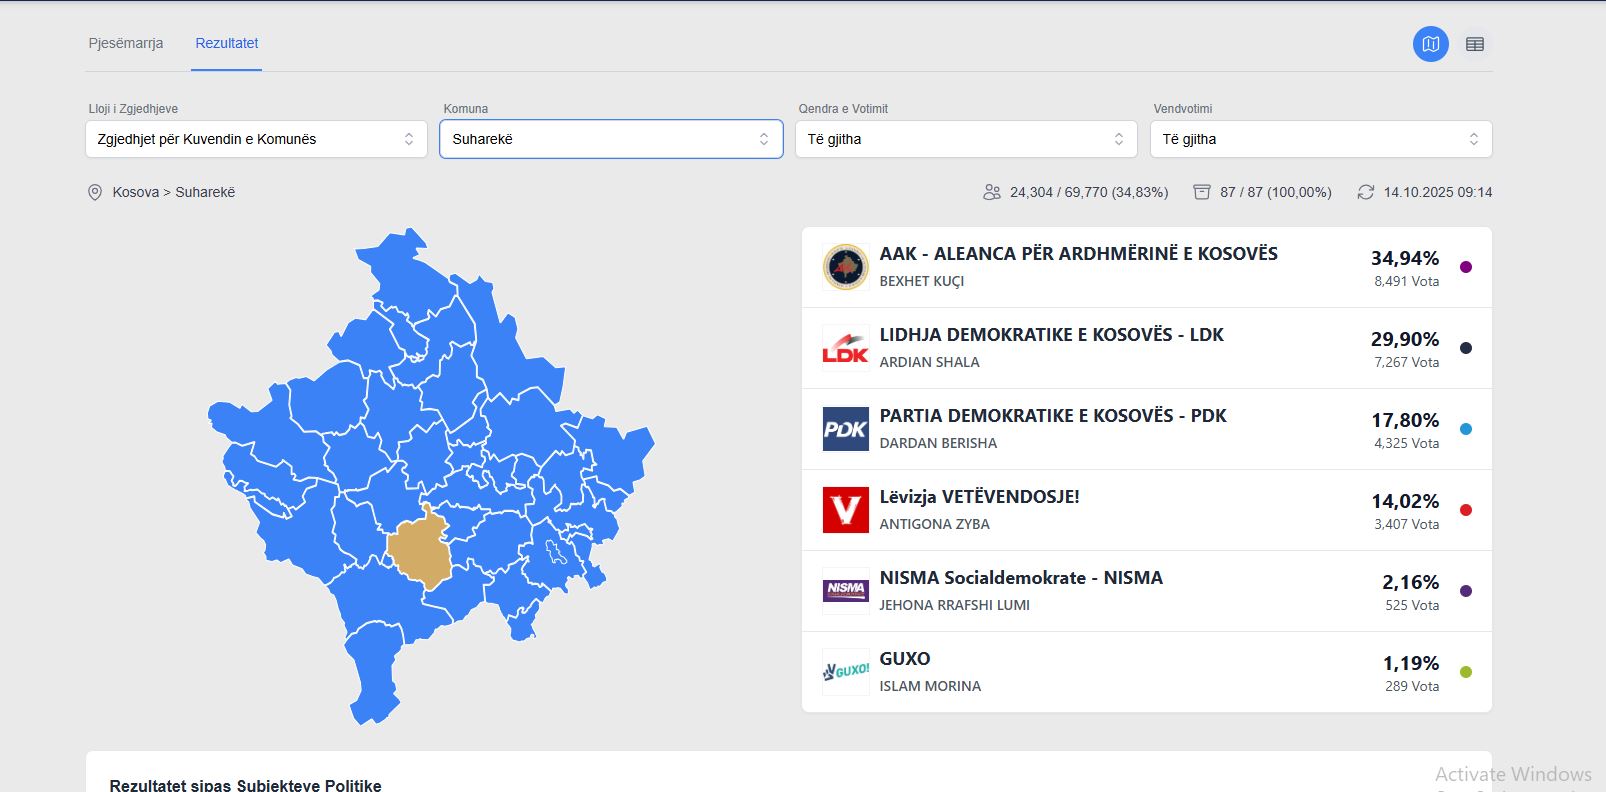Click the purple AAK color dot
The height and width of the screenshot is (792, 1606).
(x=1465, y=267)
